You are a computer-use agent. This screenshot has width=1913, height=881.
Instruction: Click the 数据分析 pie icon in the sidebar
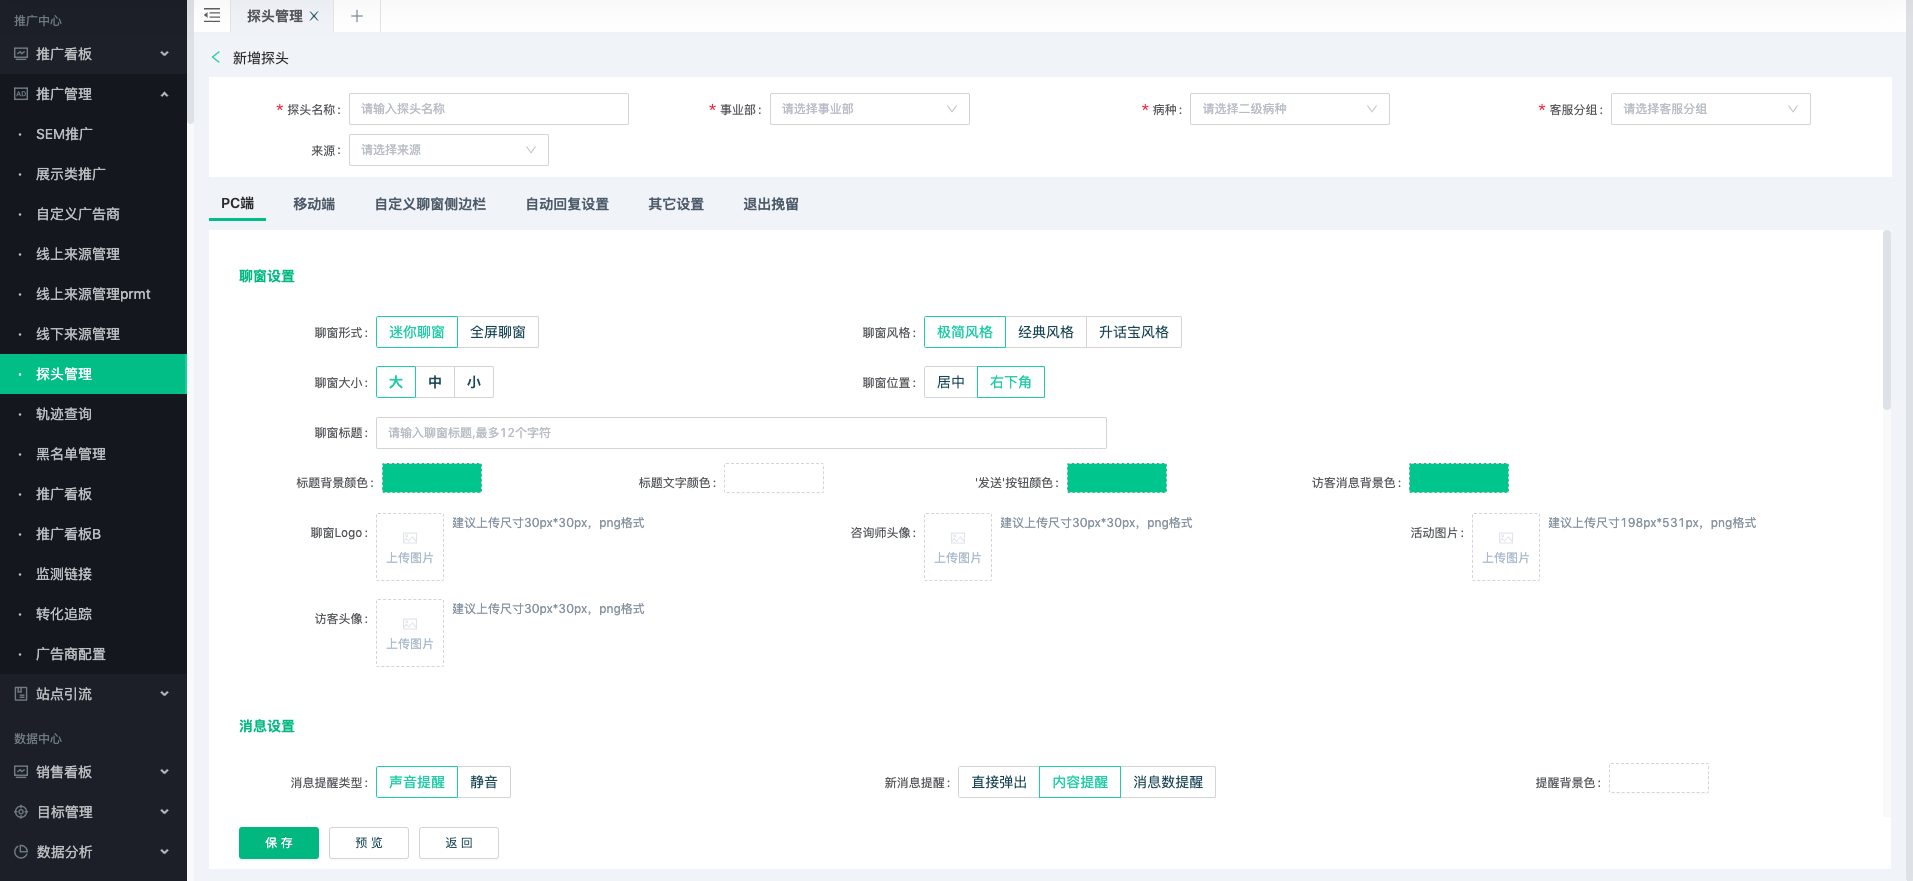coord(21,852)
